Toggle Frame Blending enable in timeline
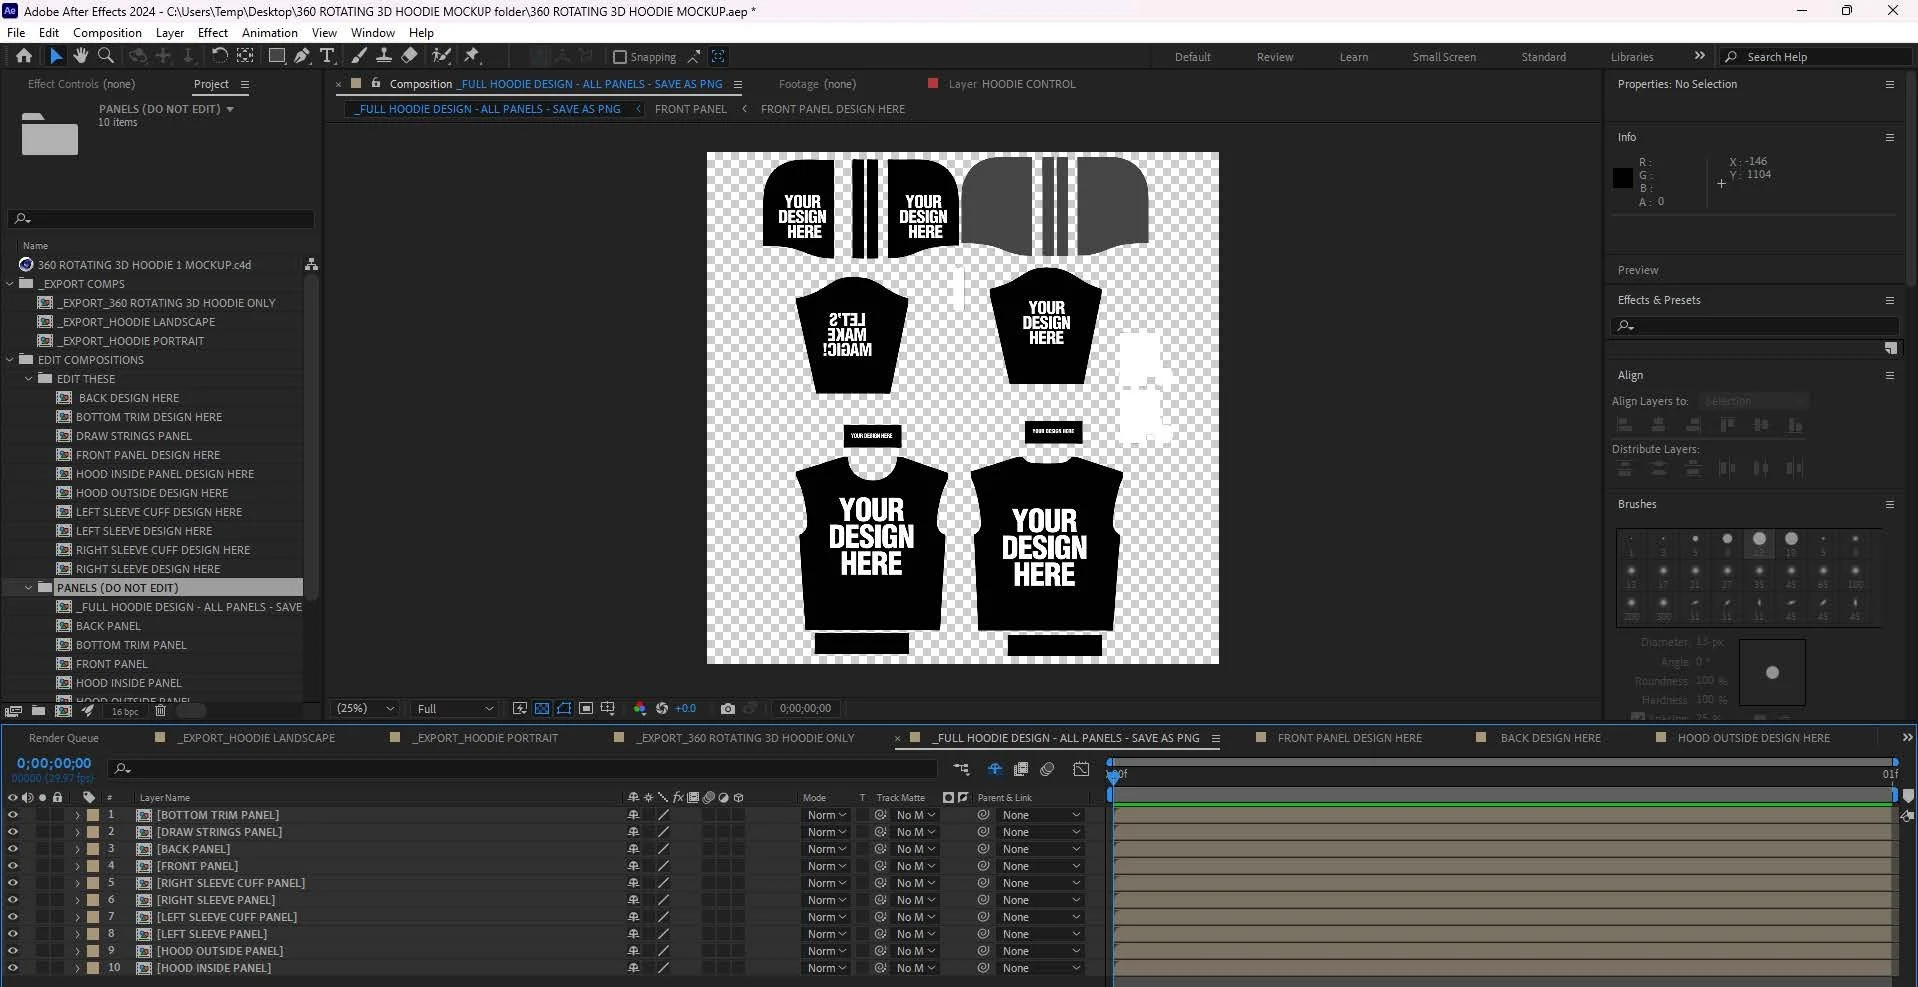Screen dimensions: 1918x987 [x=1021, y=769]
